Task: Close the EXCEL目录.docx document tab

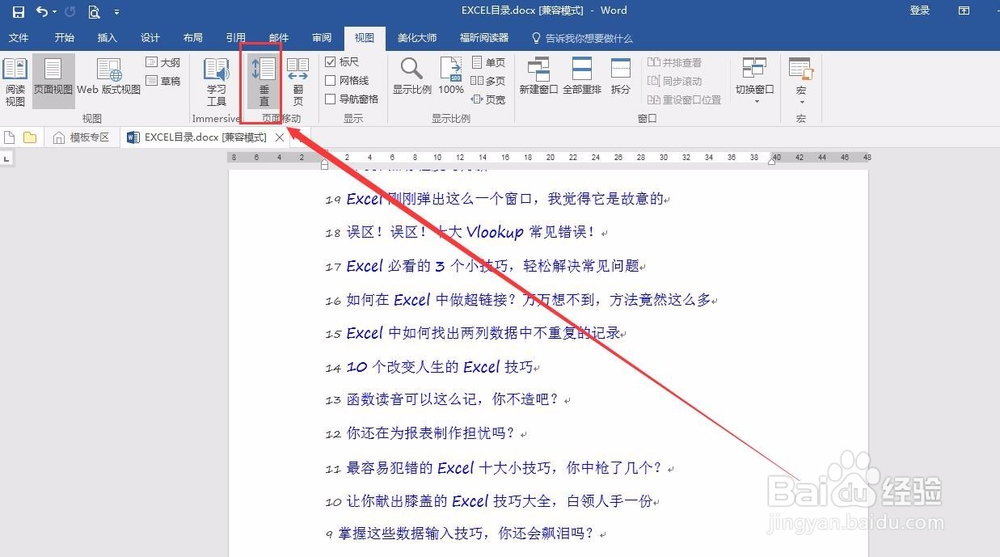Action: pos(279,137)
